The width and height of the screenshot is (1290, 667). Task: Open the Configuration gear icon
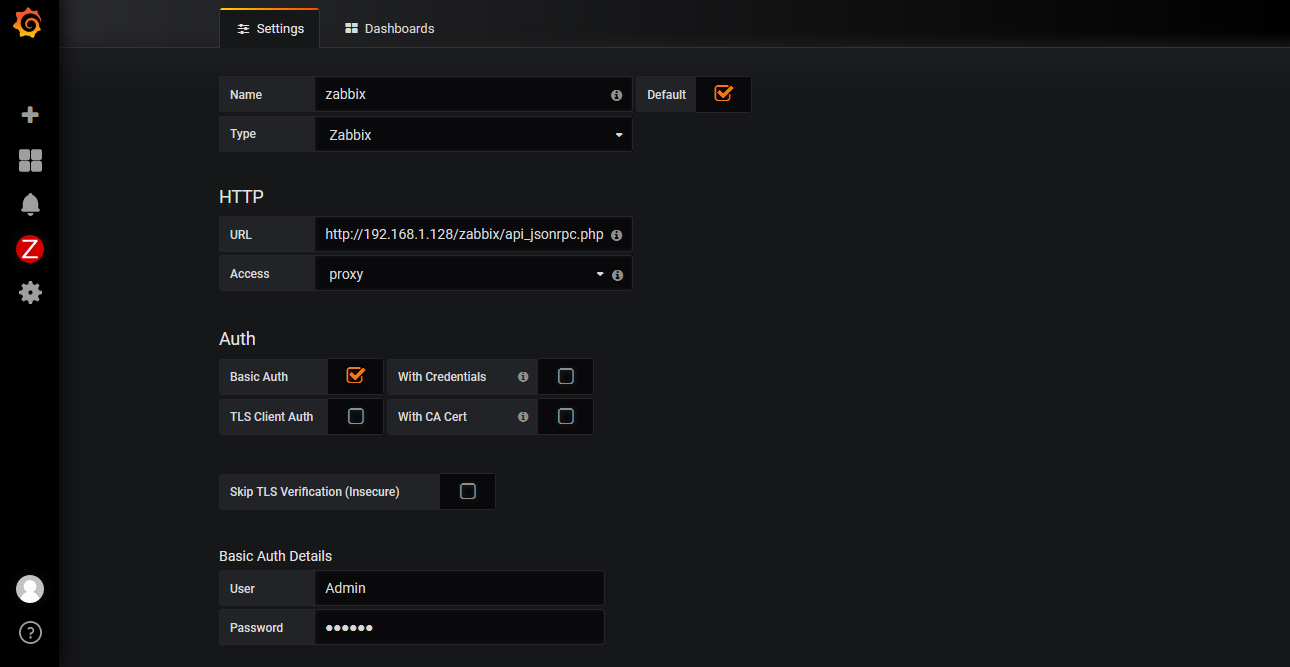click(x=30, y=292)
